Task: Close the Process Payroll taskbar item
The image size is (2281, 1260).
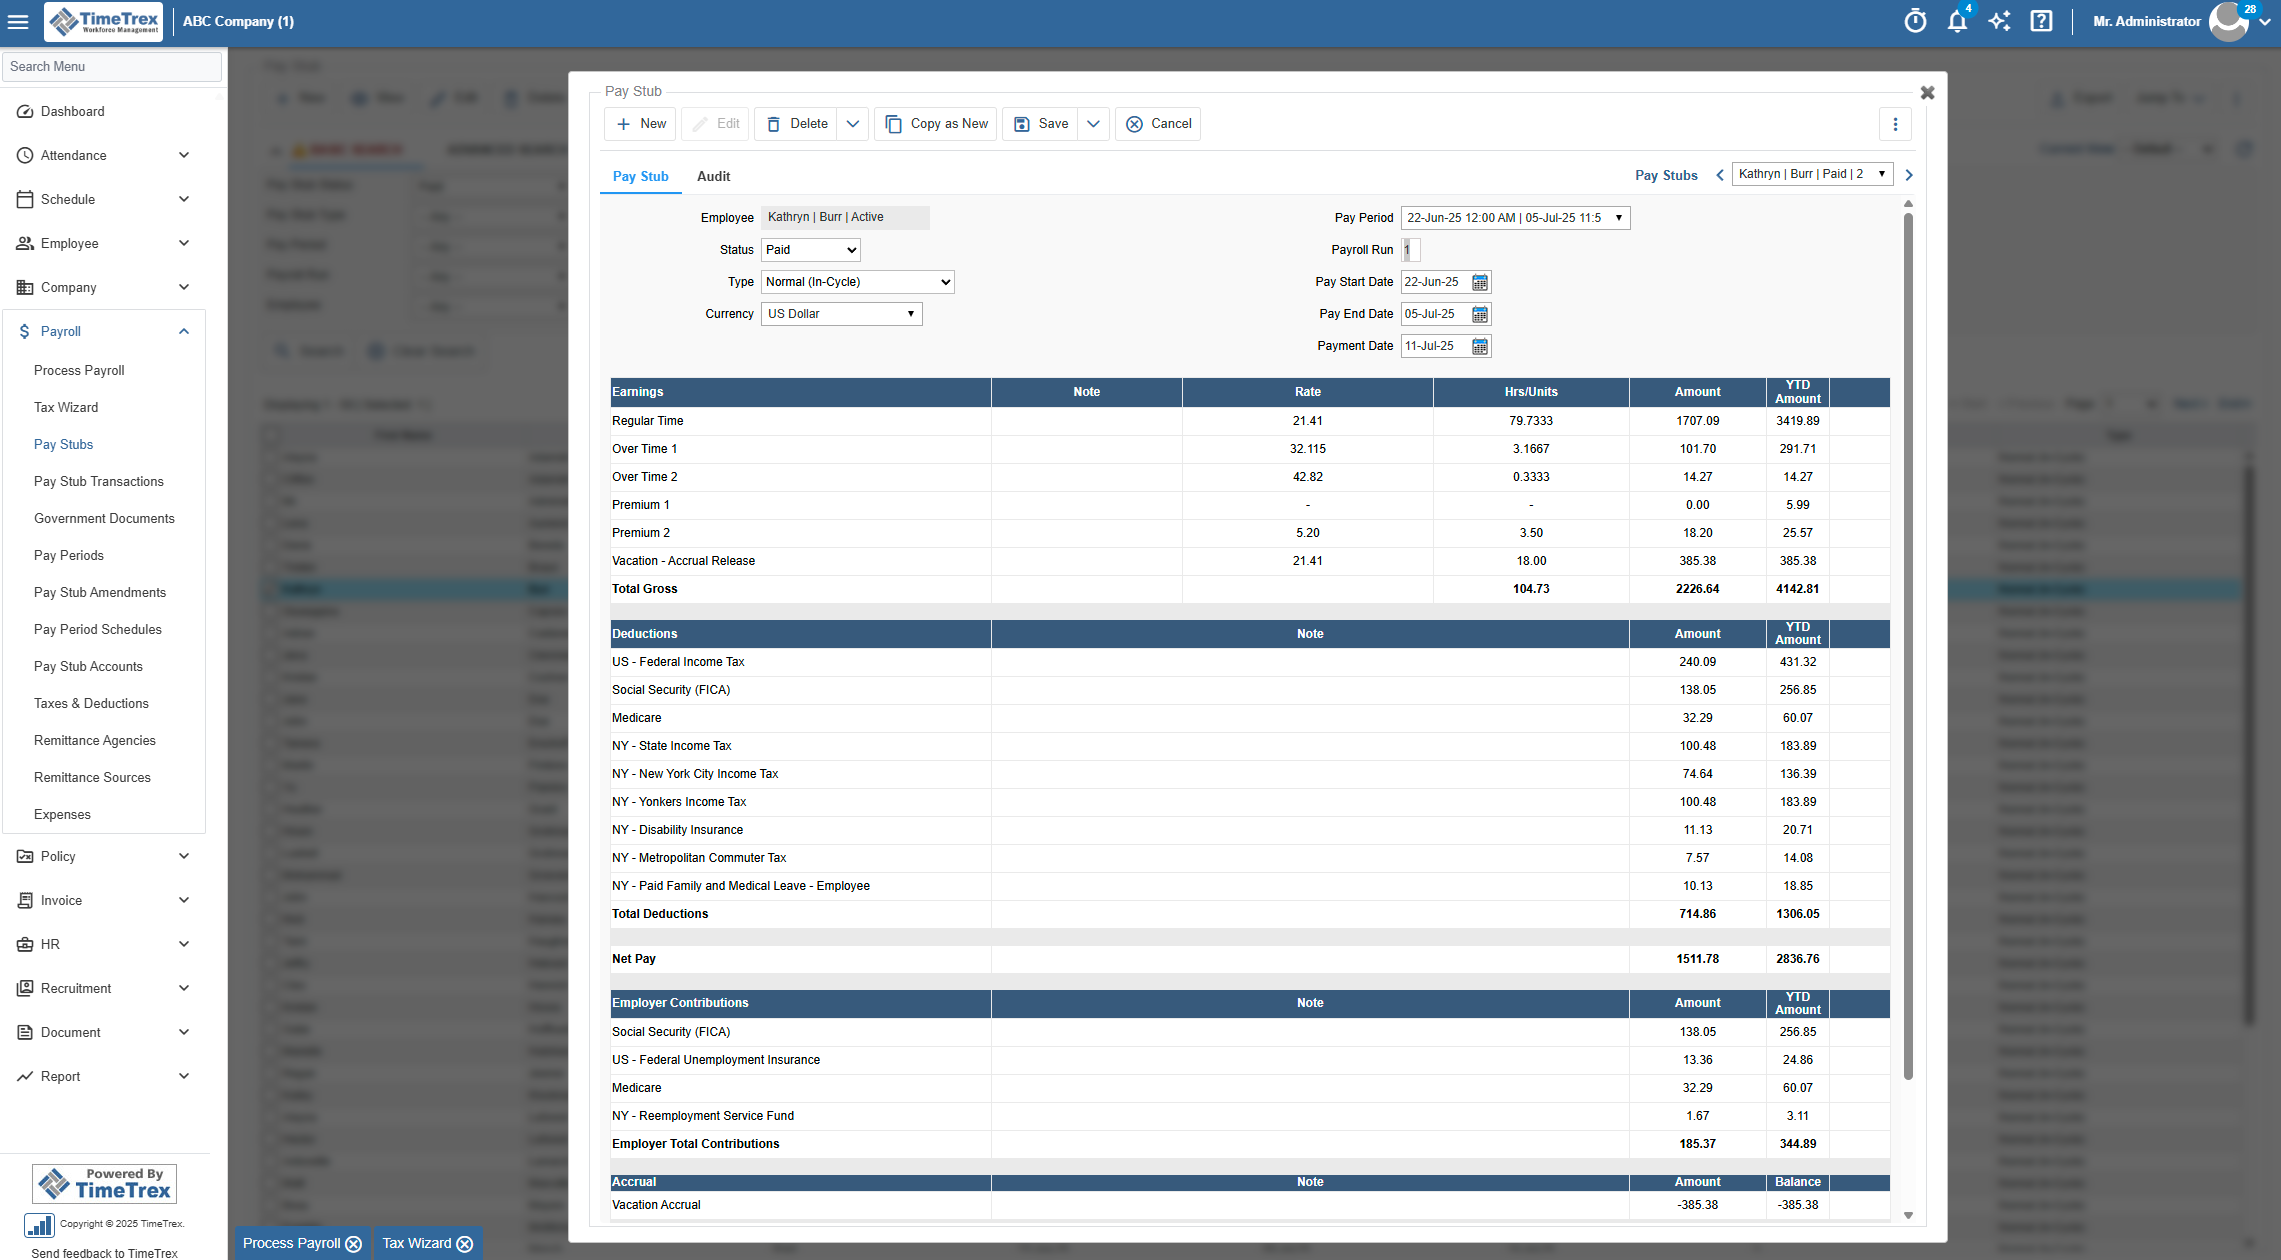Action: click(355, 1244)
